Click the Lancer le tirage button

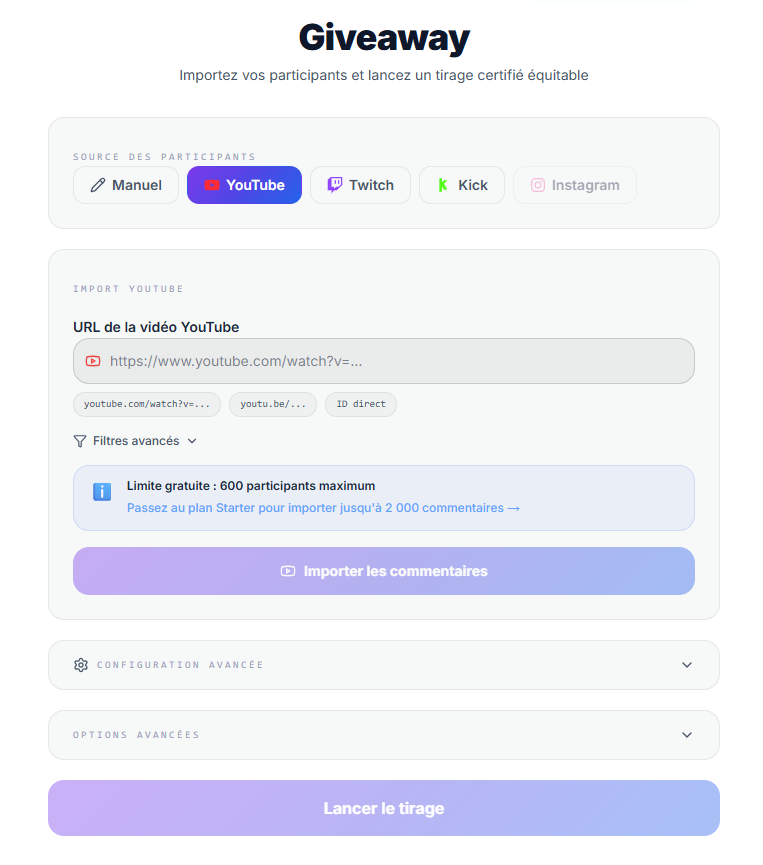coord(384,808)
